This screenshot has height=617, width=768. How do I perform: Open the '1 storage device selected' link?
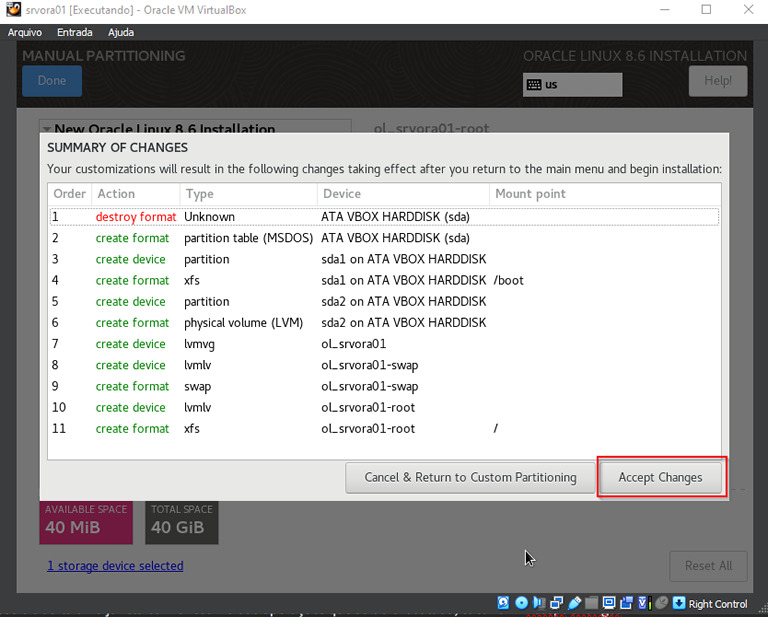[115, 566]
